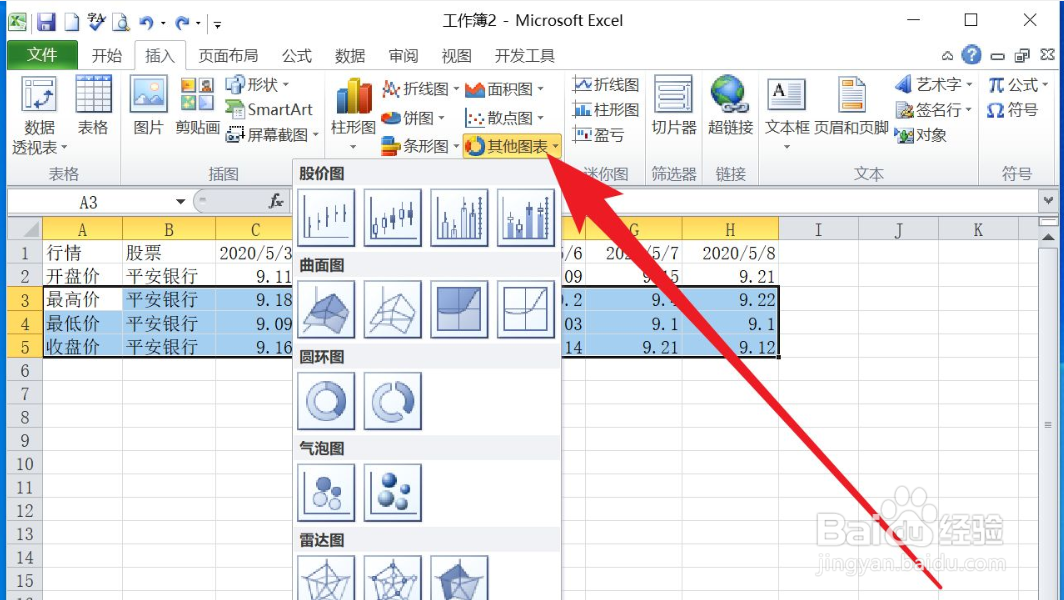Select the basic radar chart
The height and width of the screenshot is (600, 1064).
[326, 578]
